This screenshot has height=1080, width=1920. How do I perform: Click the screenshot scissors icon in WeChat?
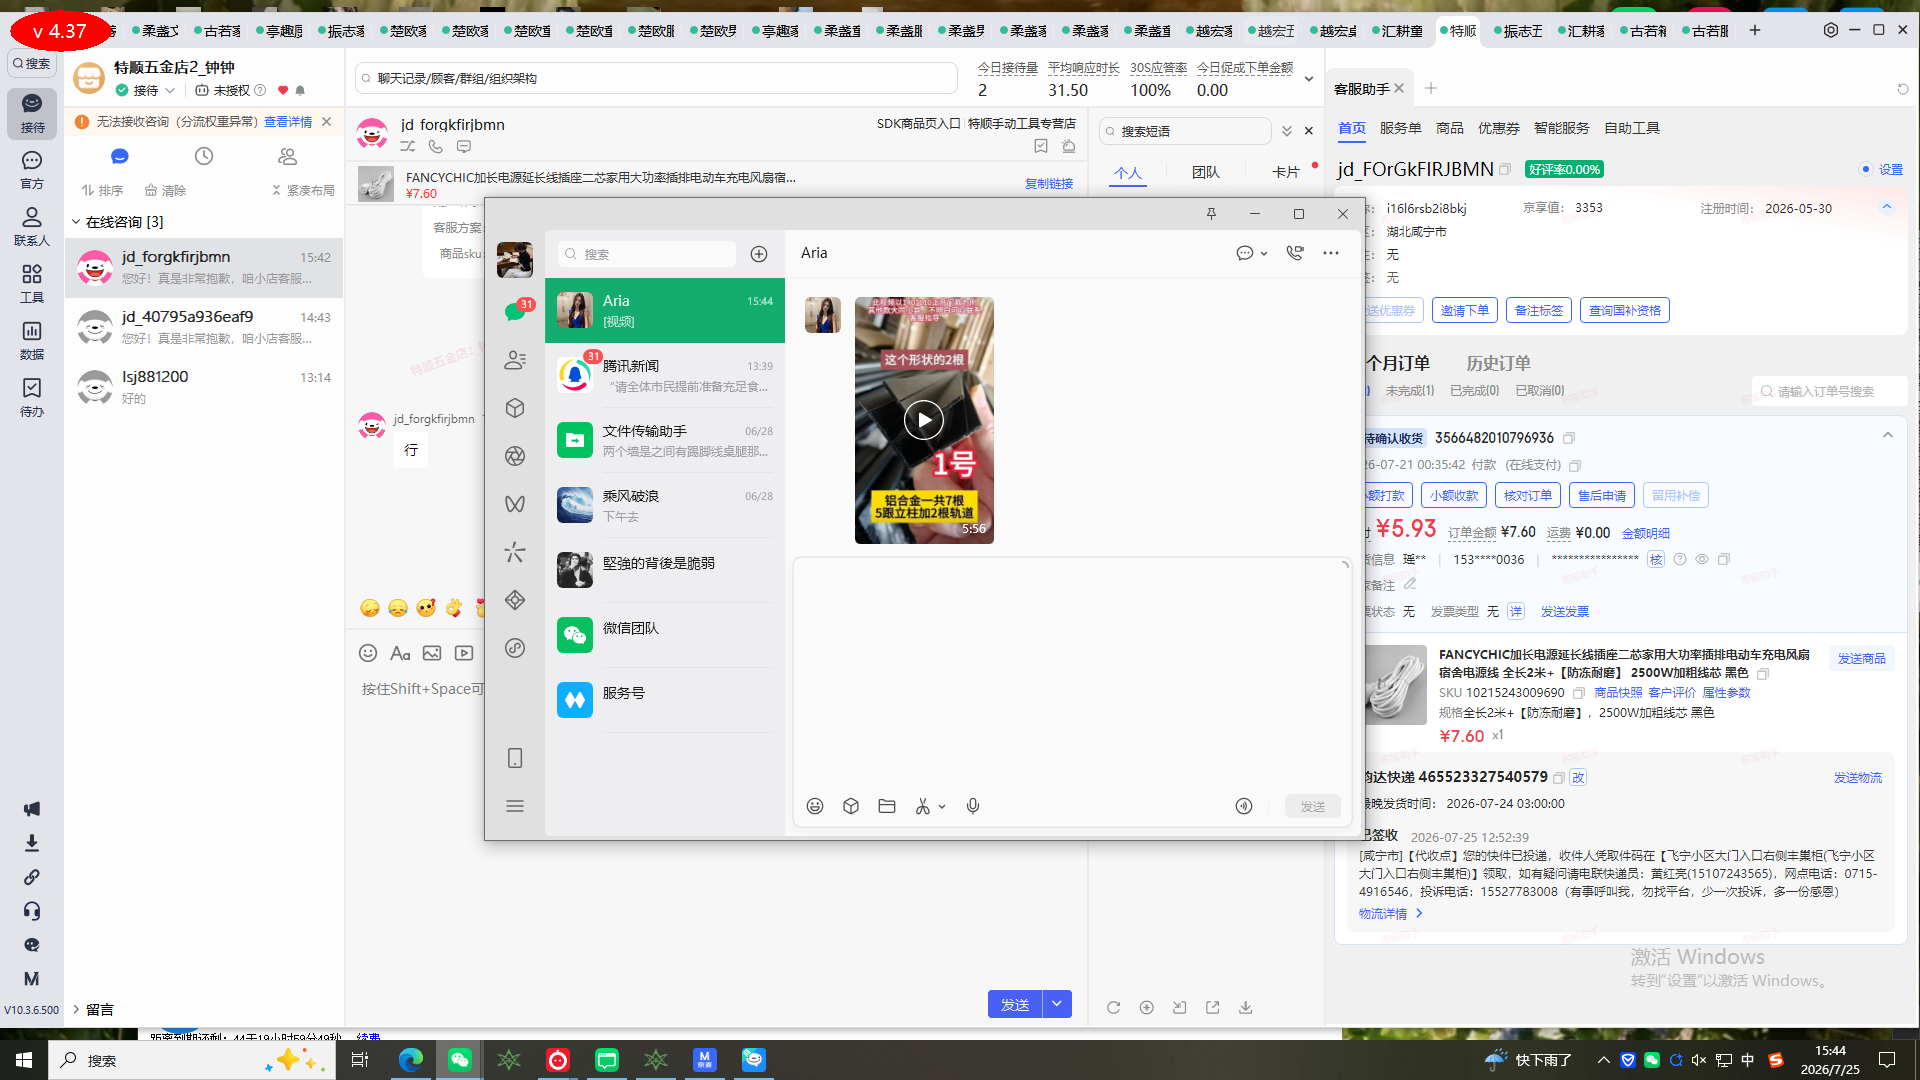(922, 806)
